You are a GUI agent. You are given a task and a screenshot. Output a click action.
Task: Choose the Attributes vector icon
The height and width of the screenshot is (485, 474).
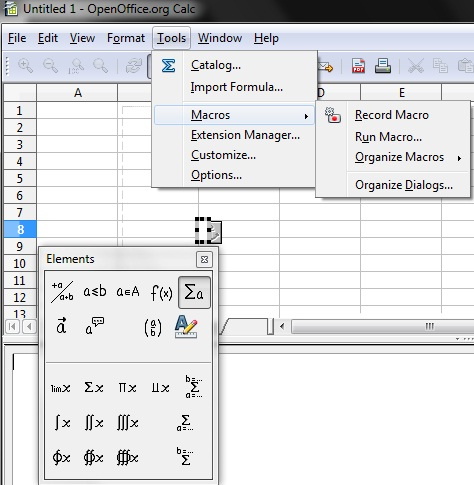[x=61, y=326]
